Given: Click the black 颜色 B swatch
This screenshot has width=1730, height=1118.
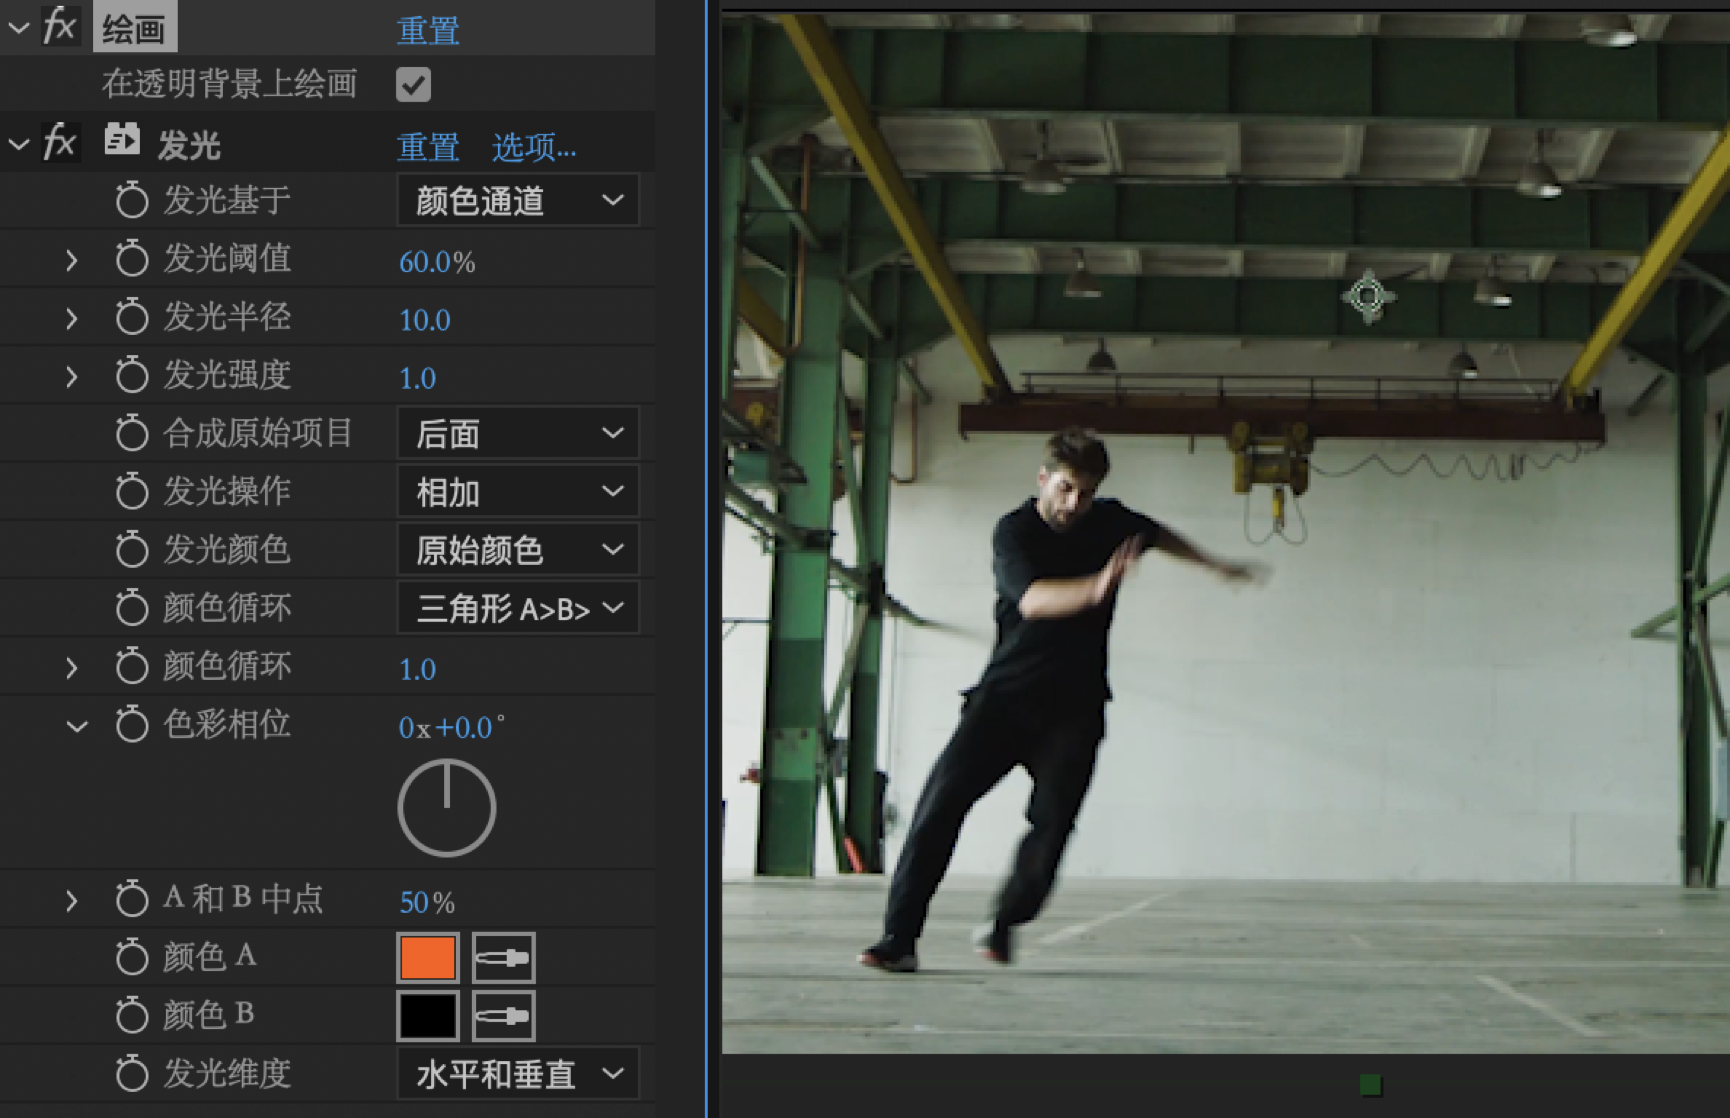Looking at the screenshot, I should [x=428, y=1016].
